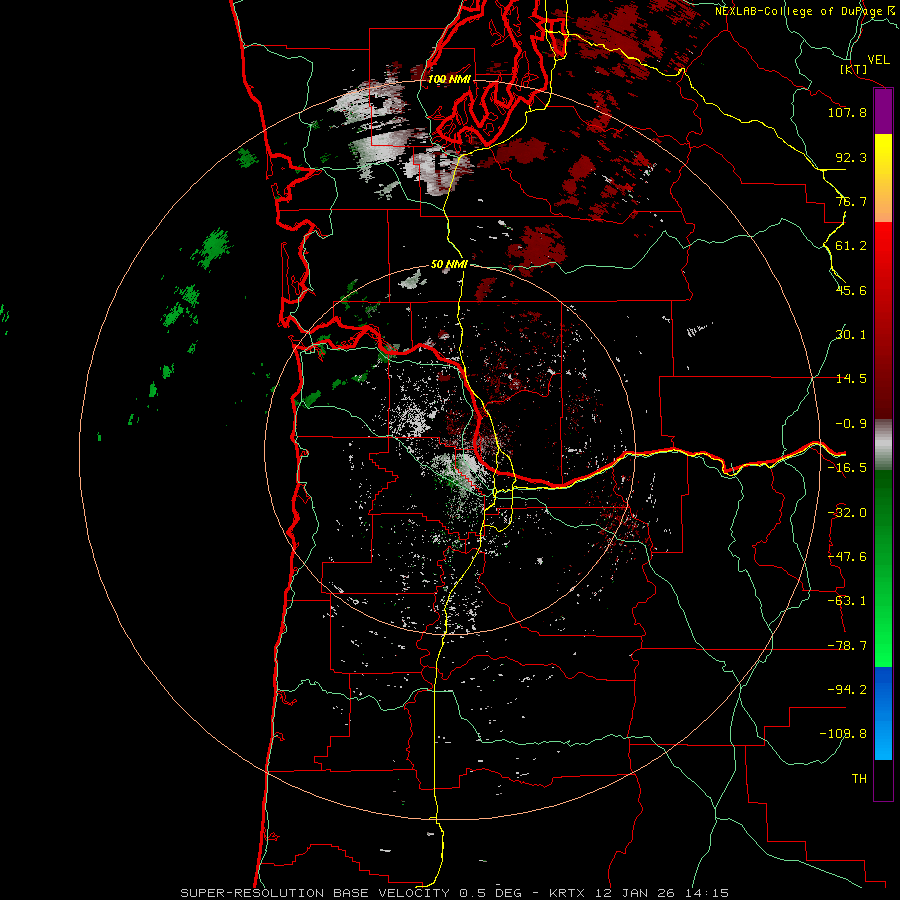The height and width of the screenshot is (900, 900).
Task: Select the -78.7 velocity scale value
Action: 847,646
